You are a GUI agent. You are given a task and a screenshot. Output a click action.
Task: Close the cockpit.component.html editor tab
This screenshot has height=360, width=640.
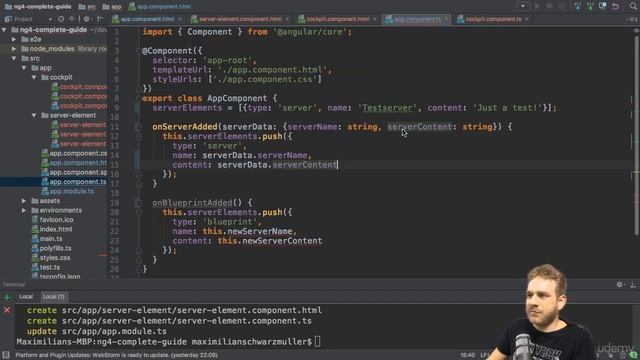(374, 19)
